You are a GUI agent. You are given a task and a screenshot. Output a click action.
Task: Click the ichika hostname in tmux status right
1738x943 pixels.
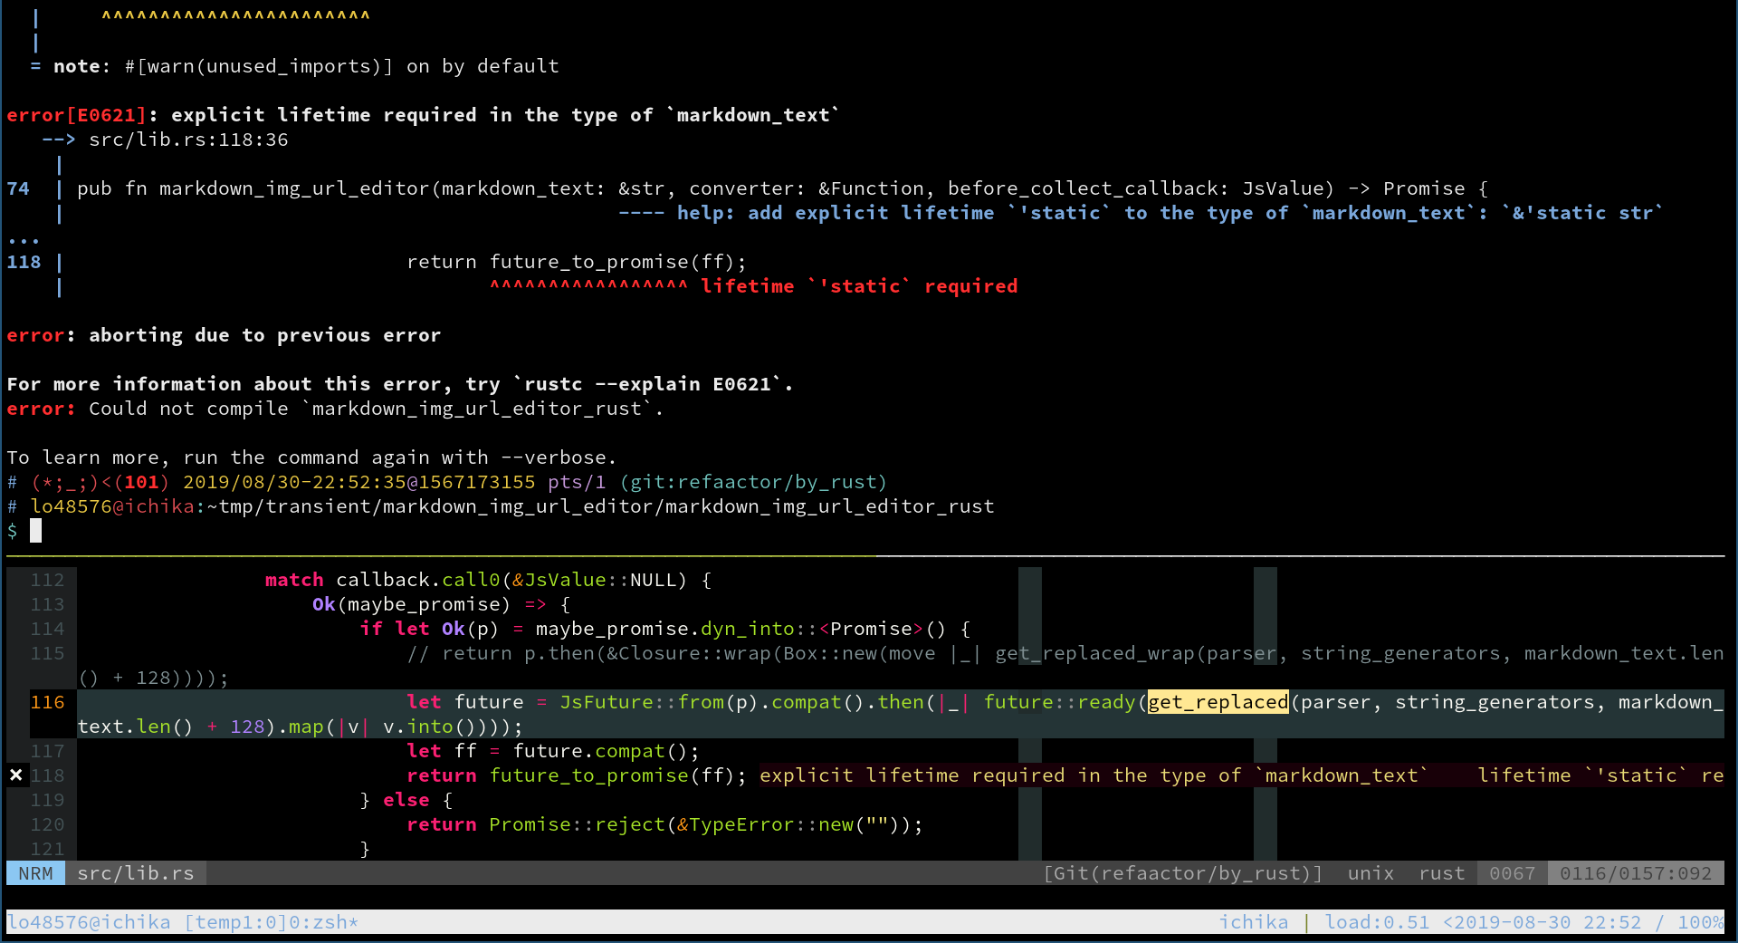[1252, 922]
